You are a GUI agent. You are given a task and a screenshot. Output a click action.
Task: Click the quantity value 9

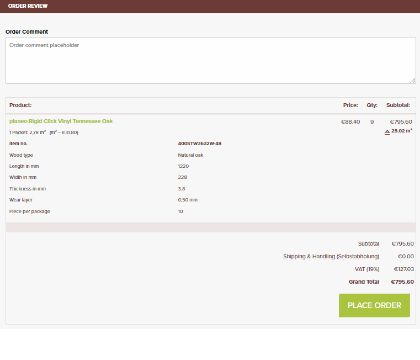coord(372,122)
